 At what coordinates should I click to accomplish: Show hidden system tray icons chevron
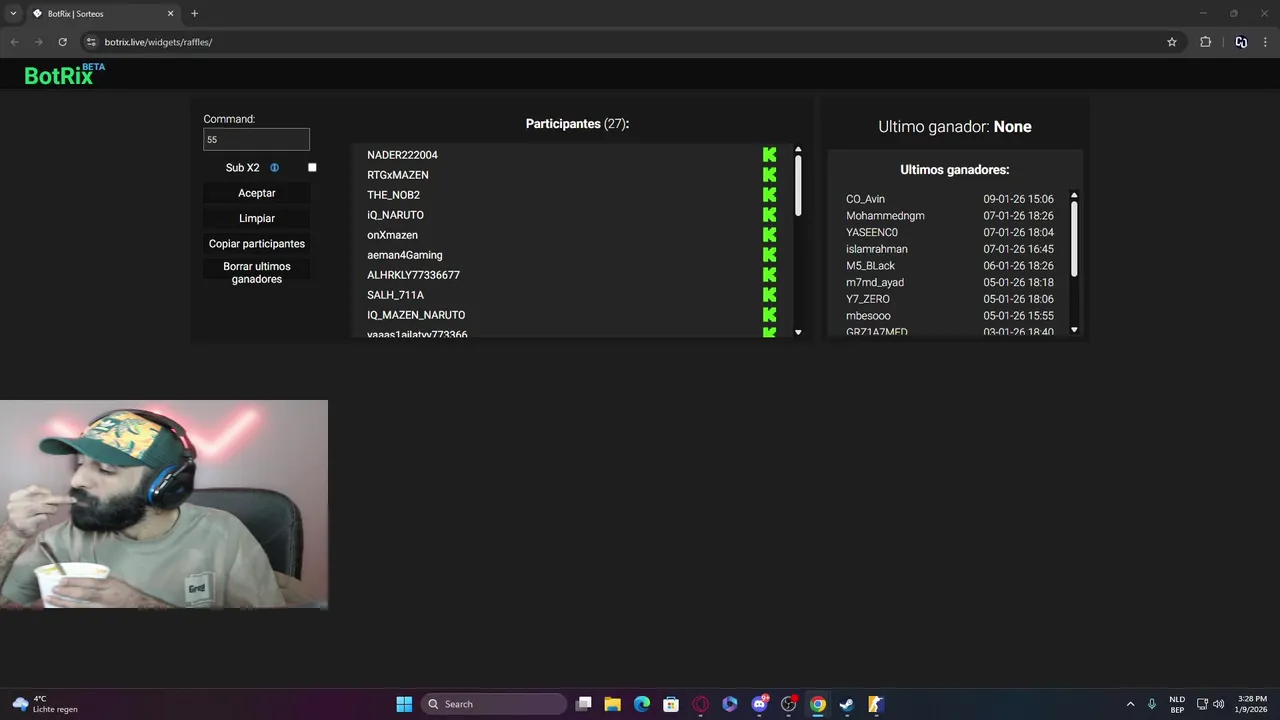point(1131,704)
